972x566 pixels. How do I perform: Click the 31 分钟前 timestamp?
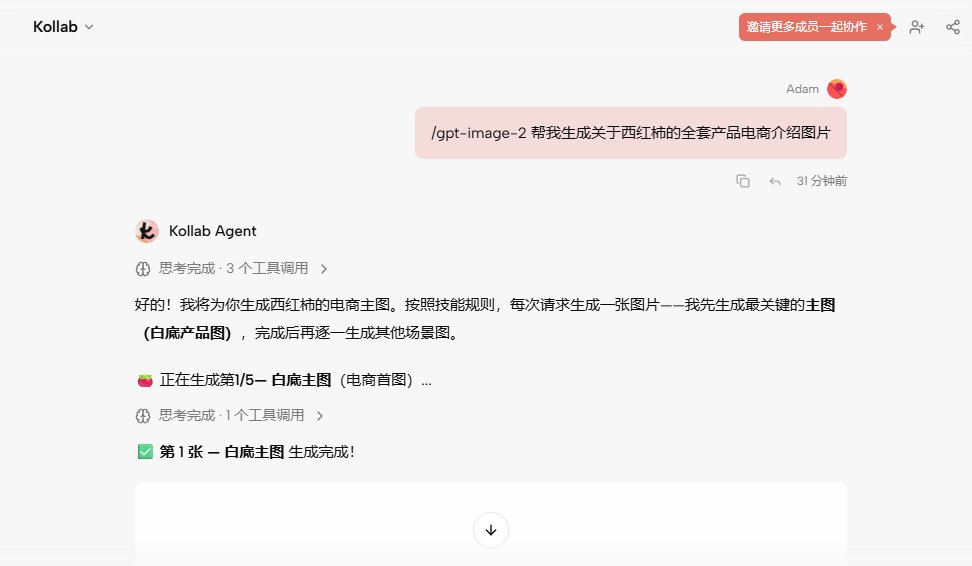pyautogui.click(x=822, y=181)
